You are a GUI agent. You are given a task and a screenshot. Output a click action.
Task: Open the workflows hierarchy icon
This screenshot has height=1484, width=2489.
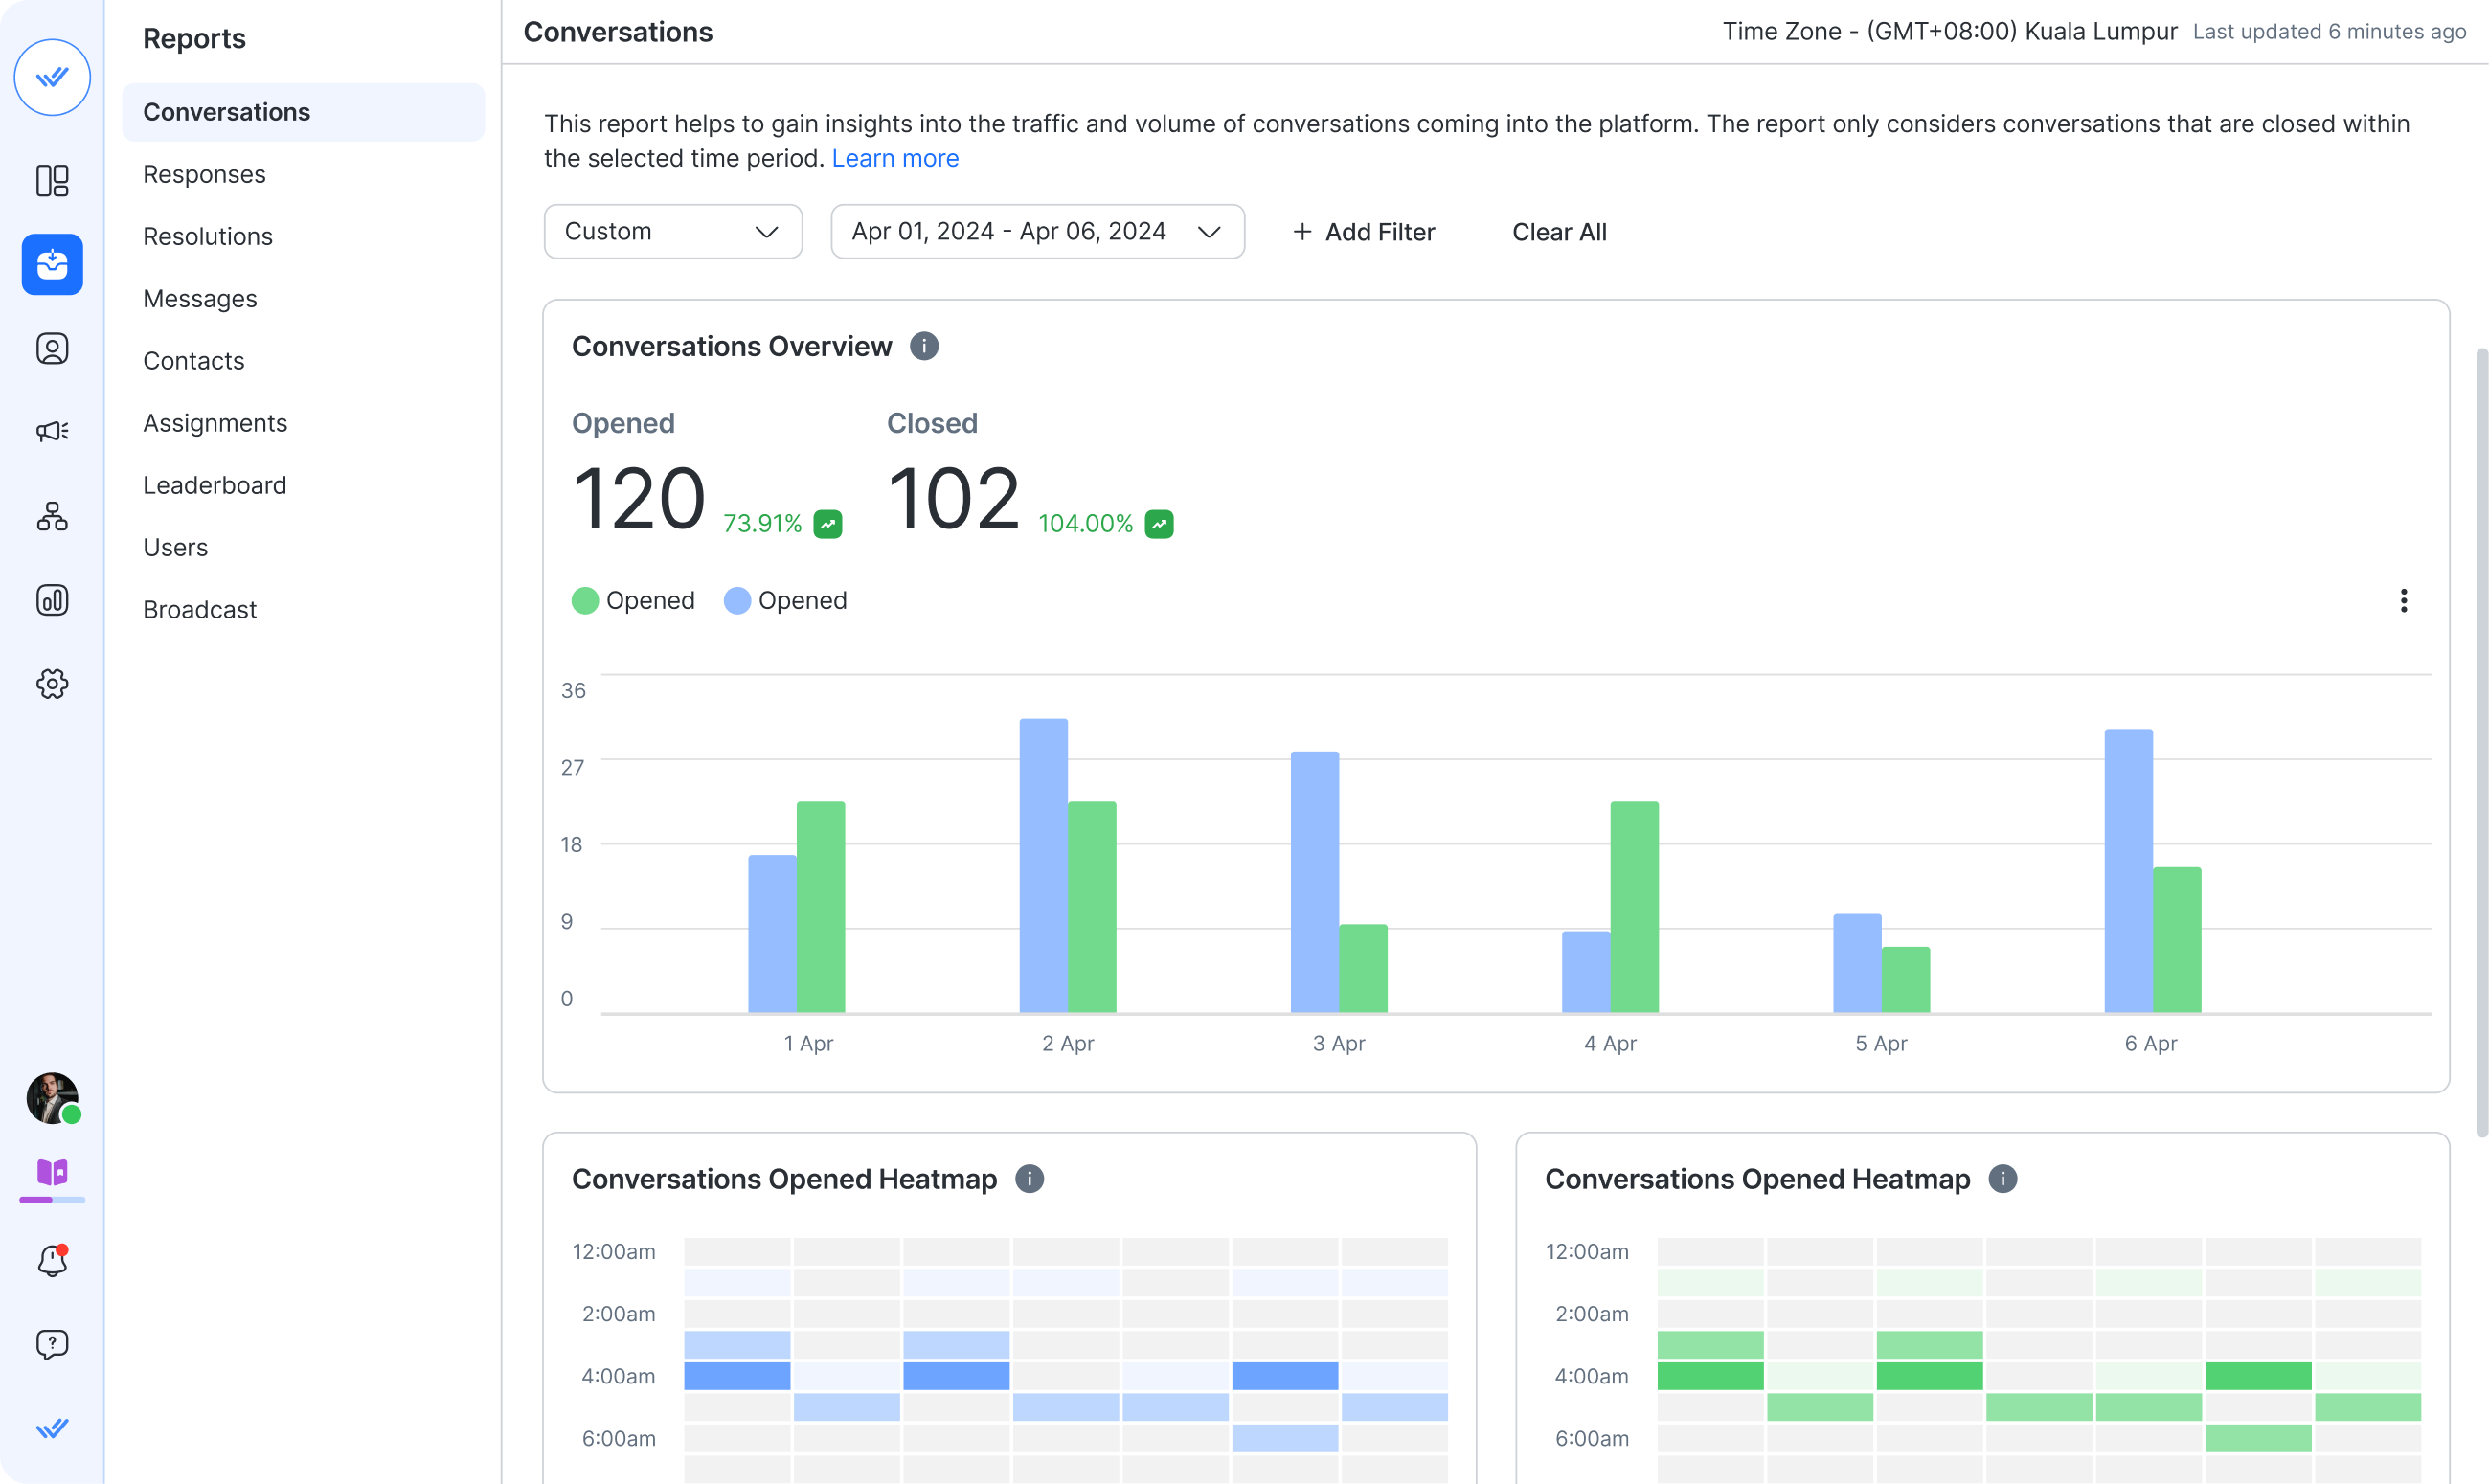(x=52, y=516)
